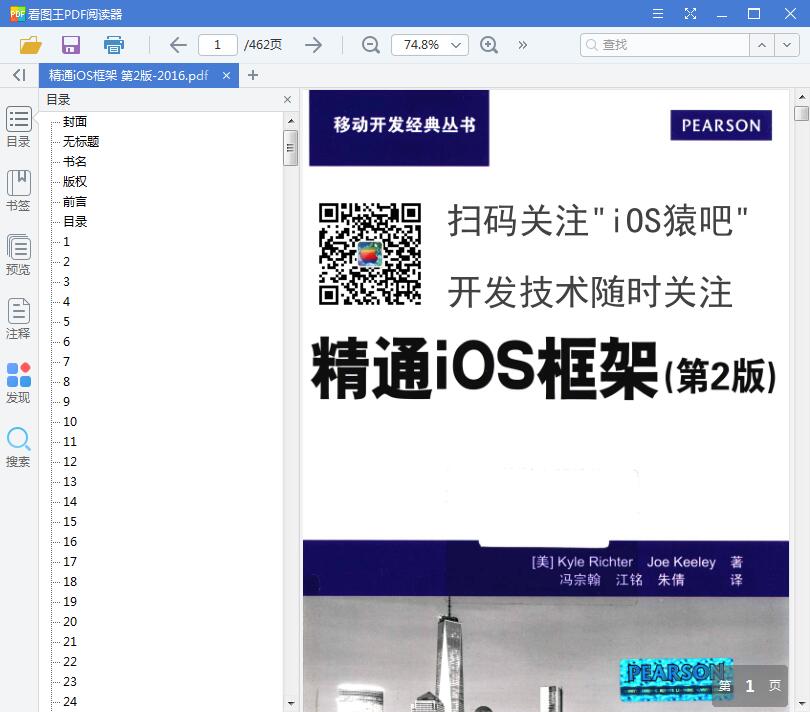This screenshot has height=712, width=810.
Task: Find next match with the down arrow
Action: pyautogui.click(x=787, y=45)
